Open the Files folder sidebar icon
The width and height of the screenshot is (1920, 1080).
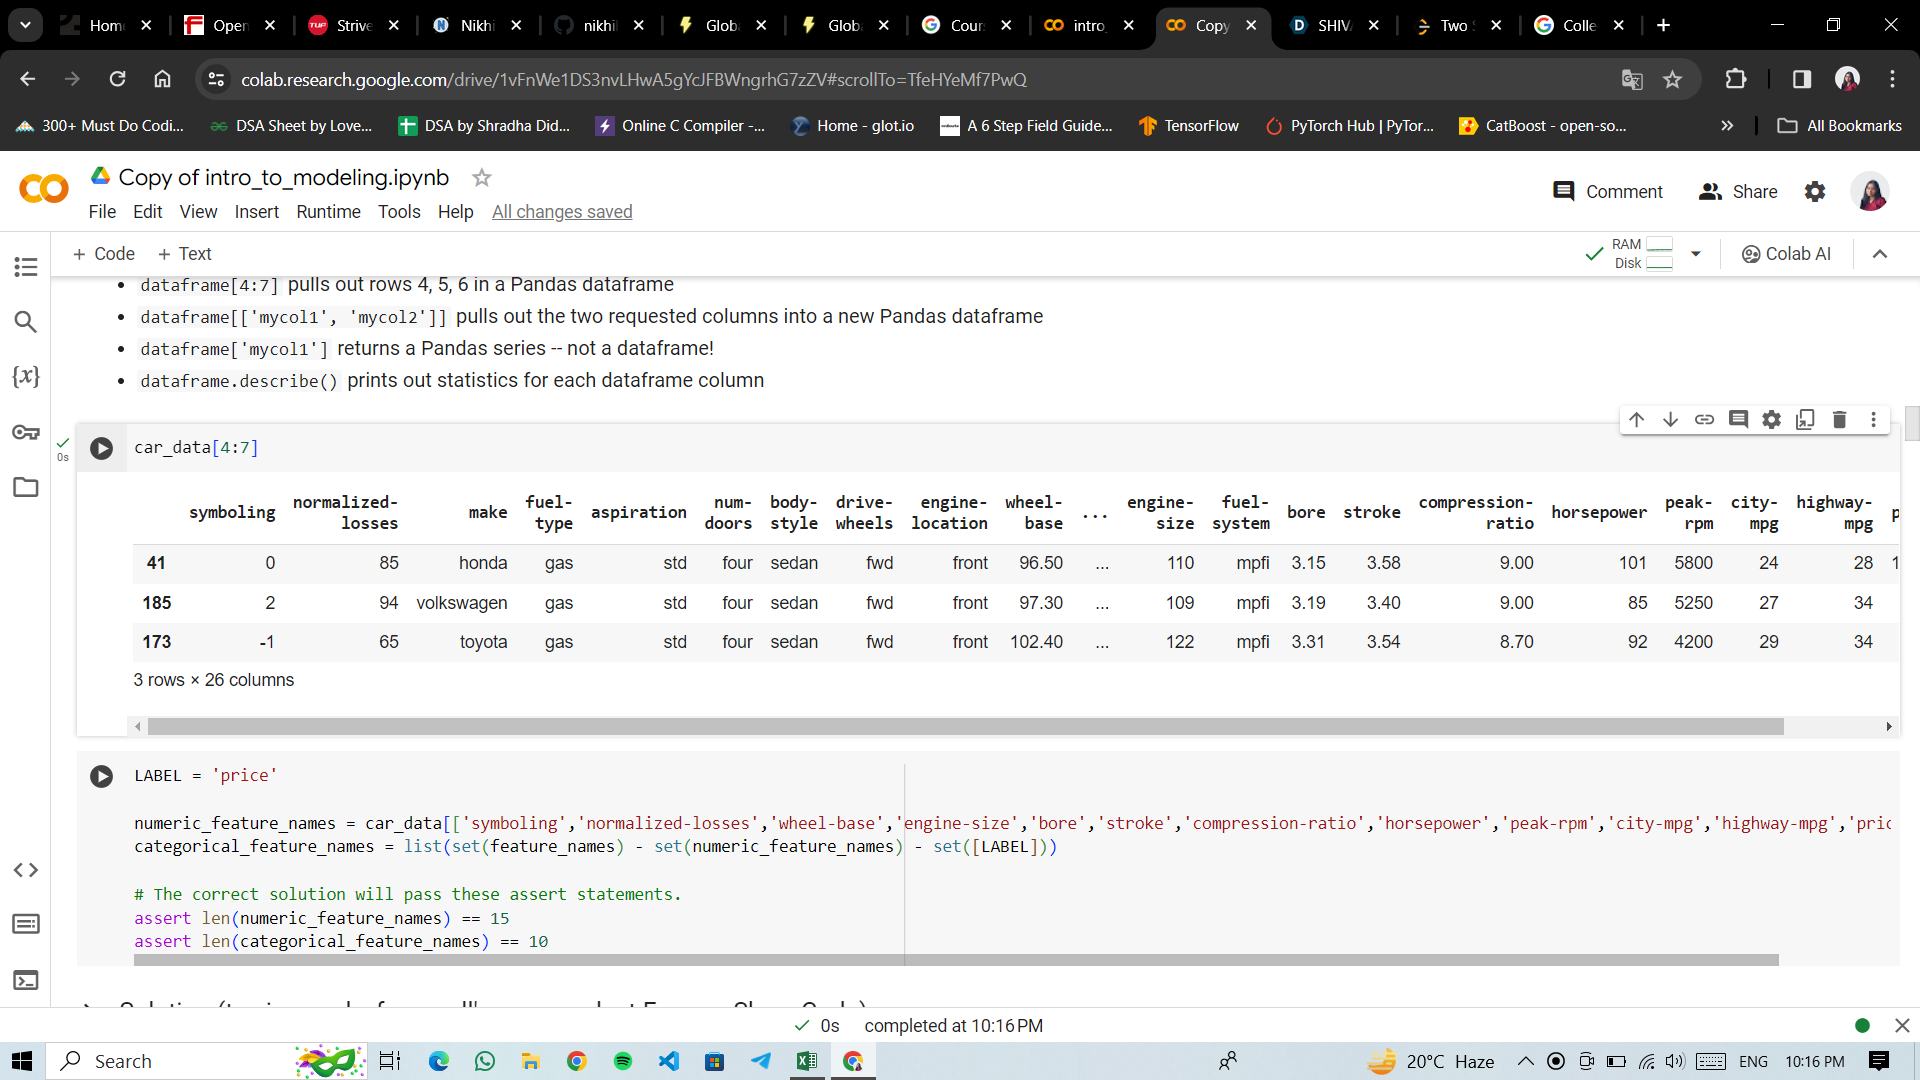pos(26,487)
